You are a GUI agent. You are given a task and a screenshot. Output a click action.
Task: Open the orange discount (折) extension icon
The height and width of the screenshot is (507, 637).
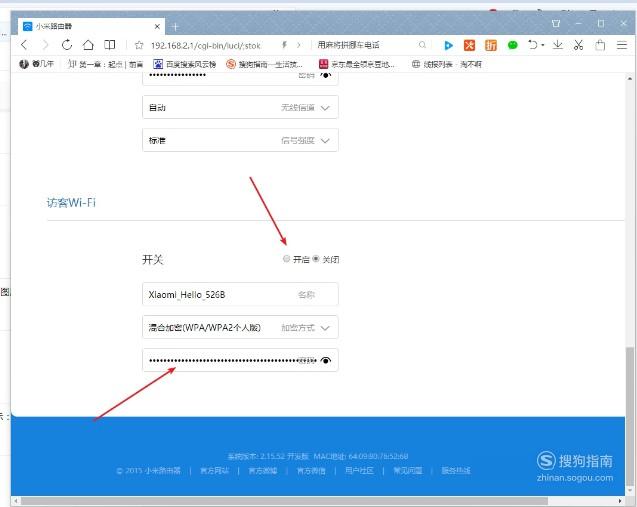tap(491, 45)
